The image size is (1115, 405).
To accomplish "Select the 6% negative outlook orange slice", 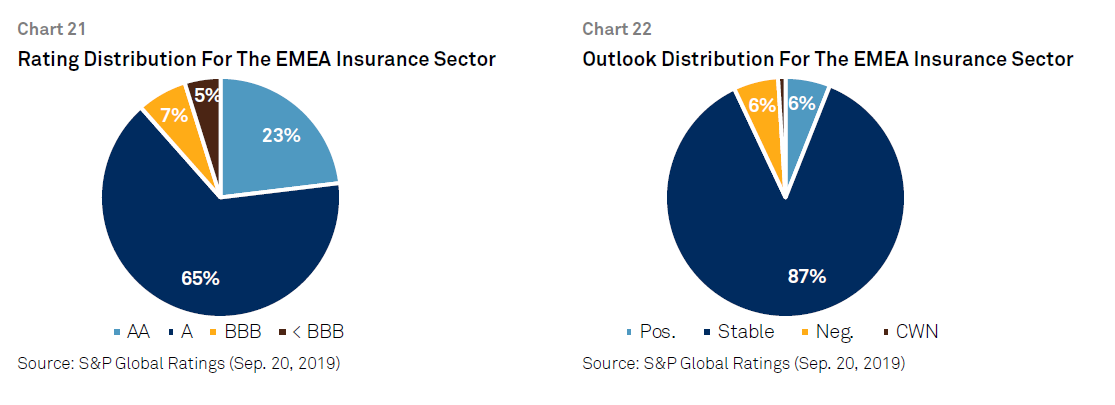I will tap(762, 114).
